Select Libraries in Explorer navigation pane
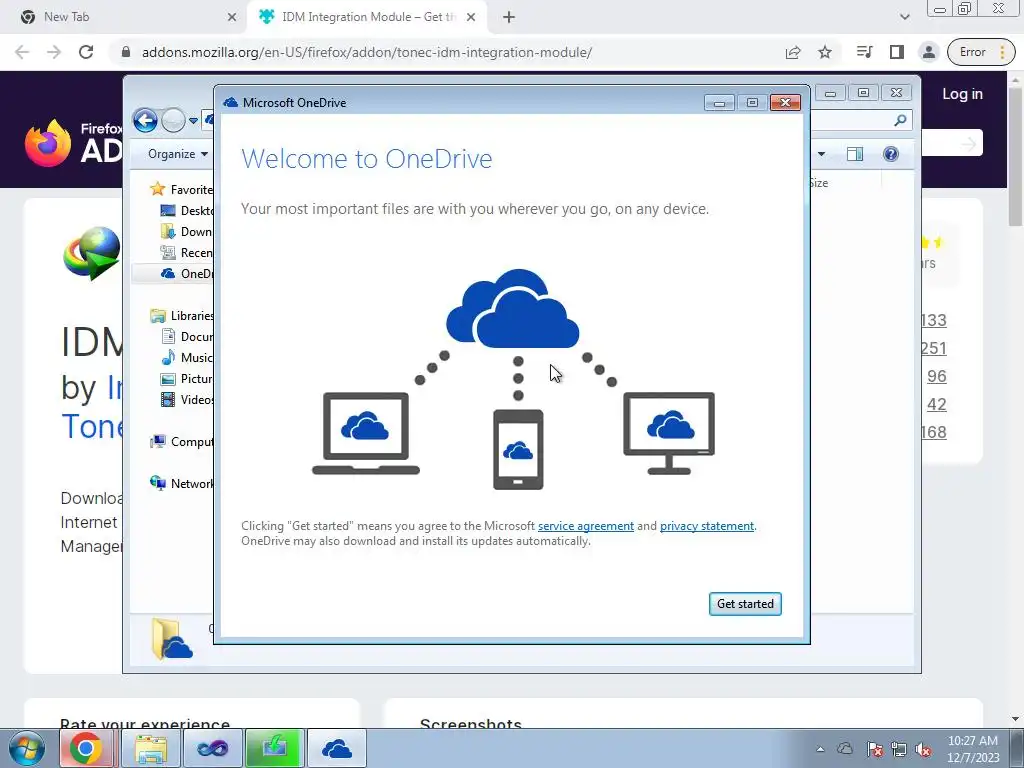1024x768 pixels. [x=181, y=315]
